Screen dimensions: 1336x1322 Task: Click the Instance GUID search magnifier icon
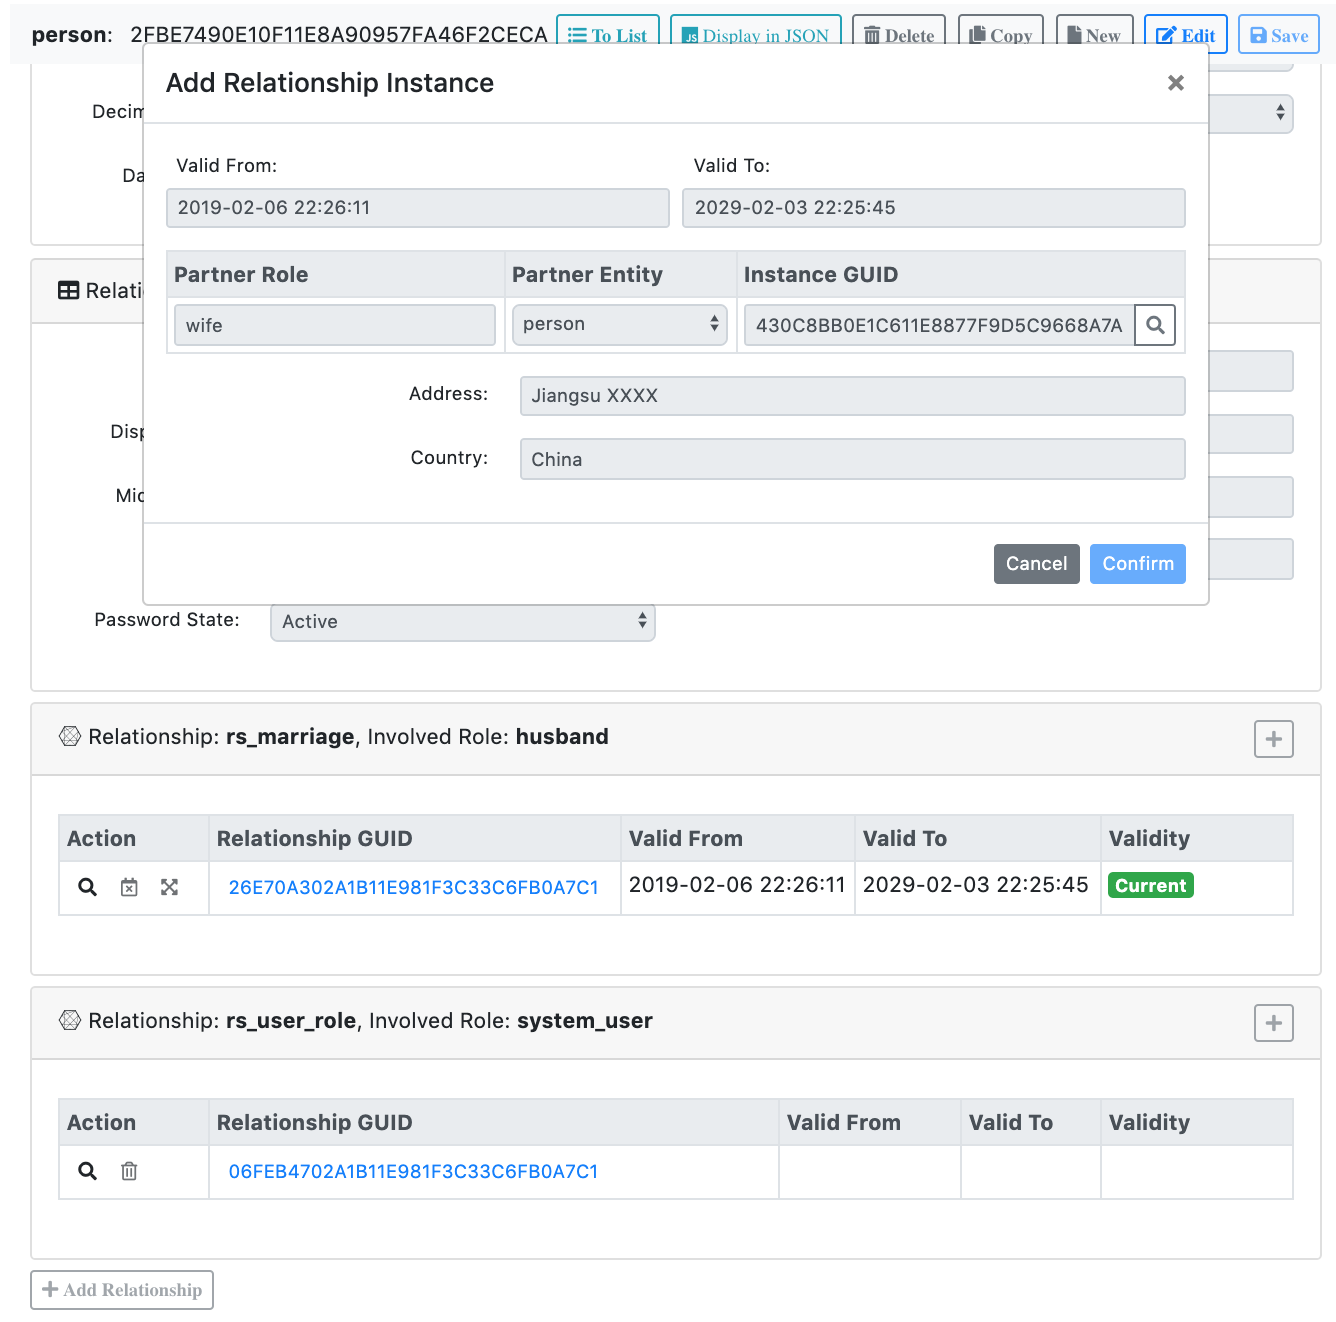coord(1155,325)
